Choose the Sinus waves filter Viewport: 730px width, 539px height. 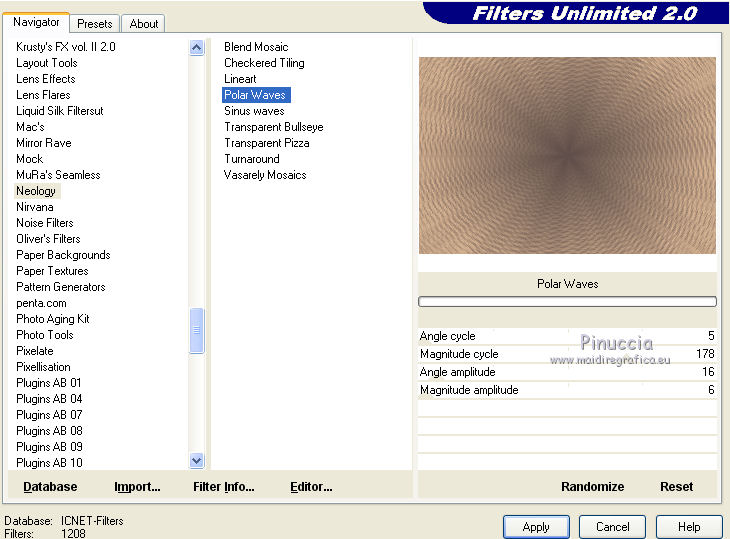254,111
